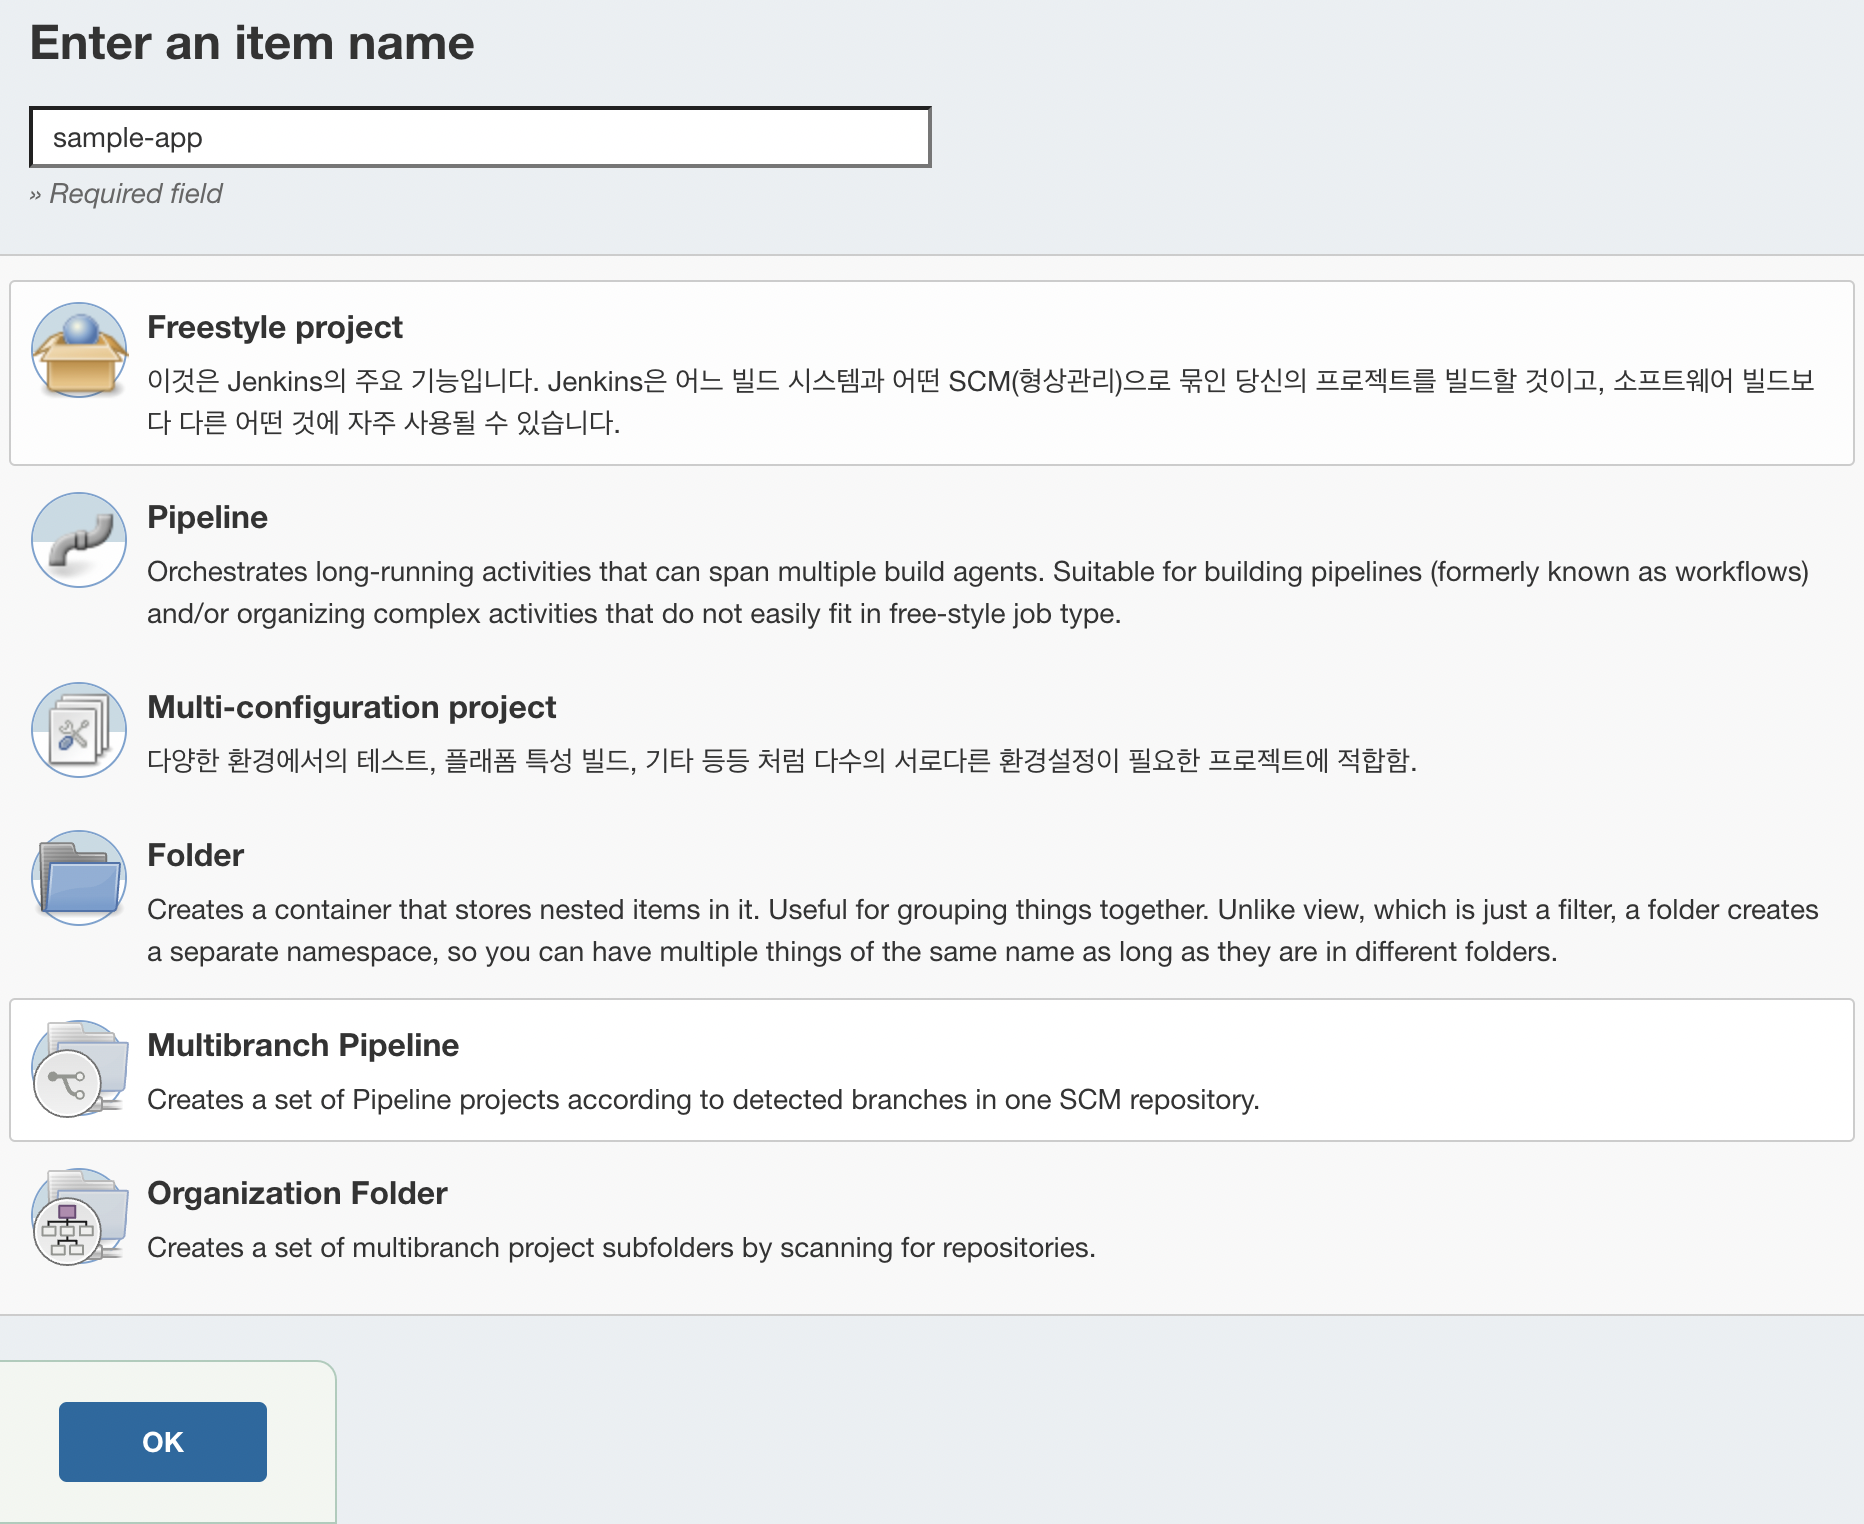Click the Pipeline description starting with Orchestrates

(978, 592)
